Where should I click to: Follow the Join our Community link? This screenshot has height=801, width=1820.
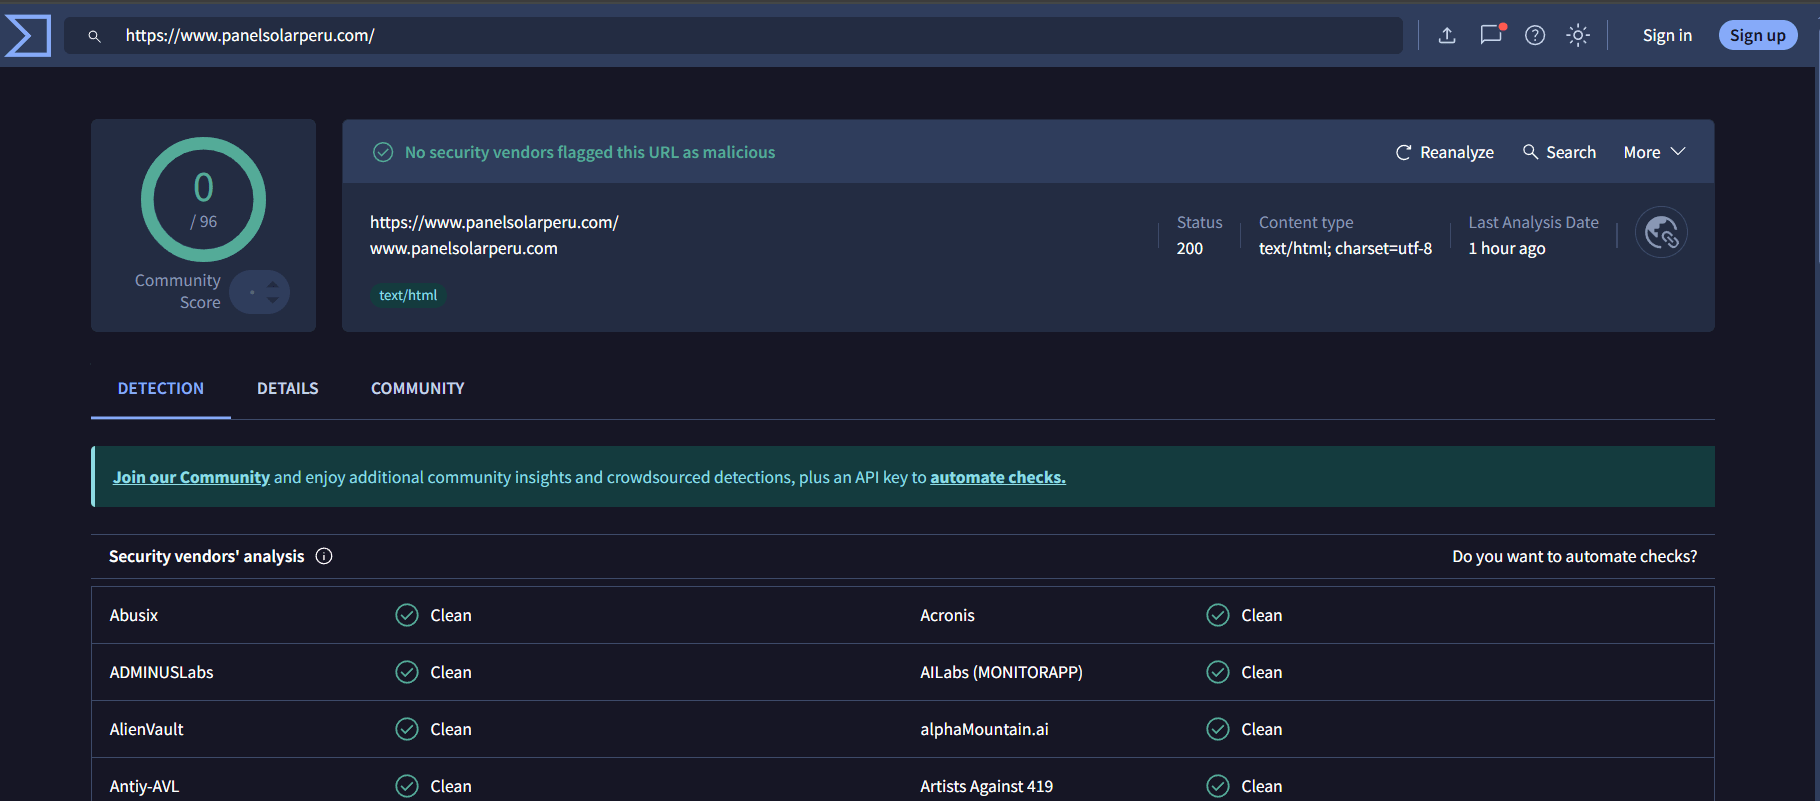pyautogui.click(x=191, y=477)
